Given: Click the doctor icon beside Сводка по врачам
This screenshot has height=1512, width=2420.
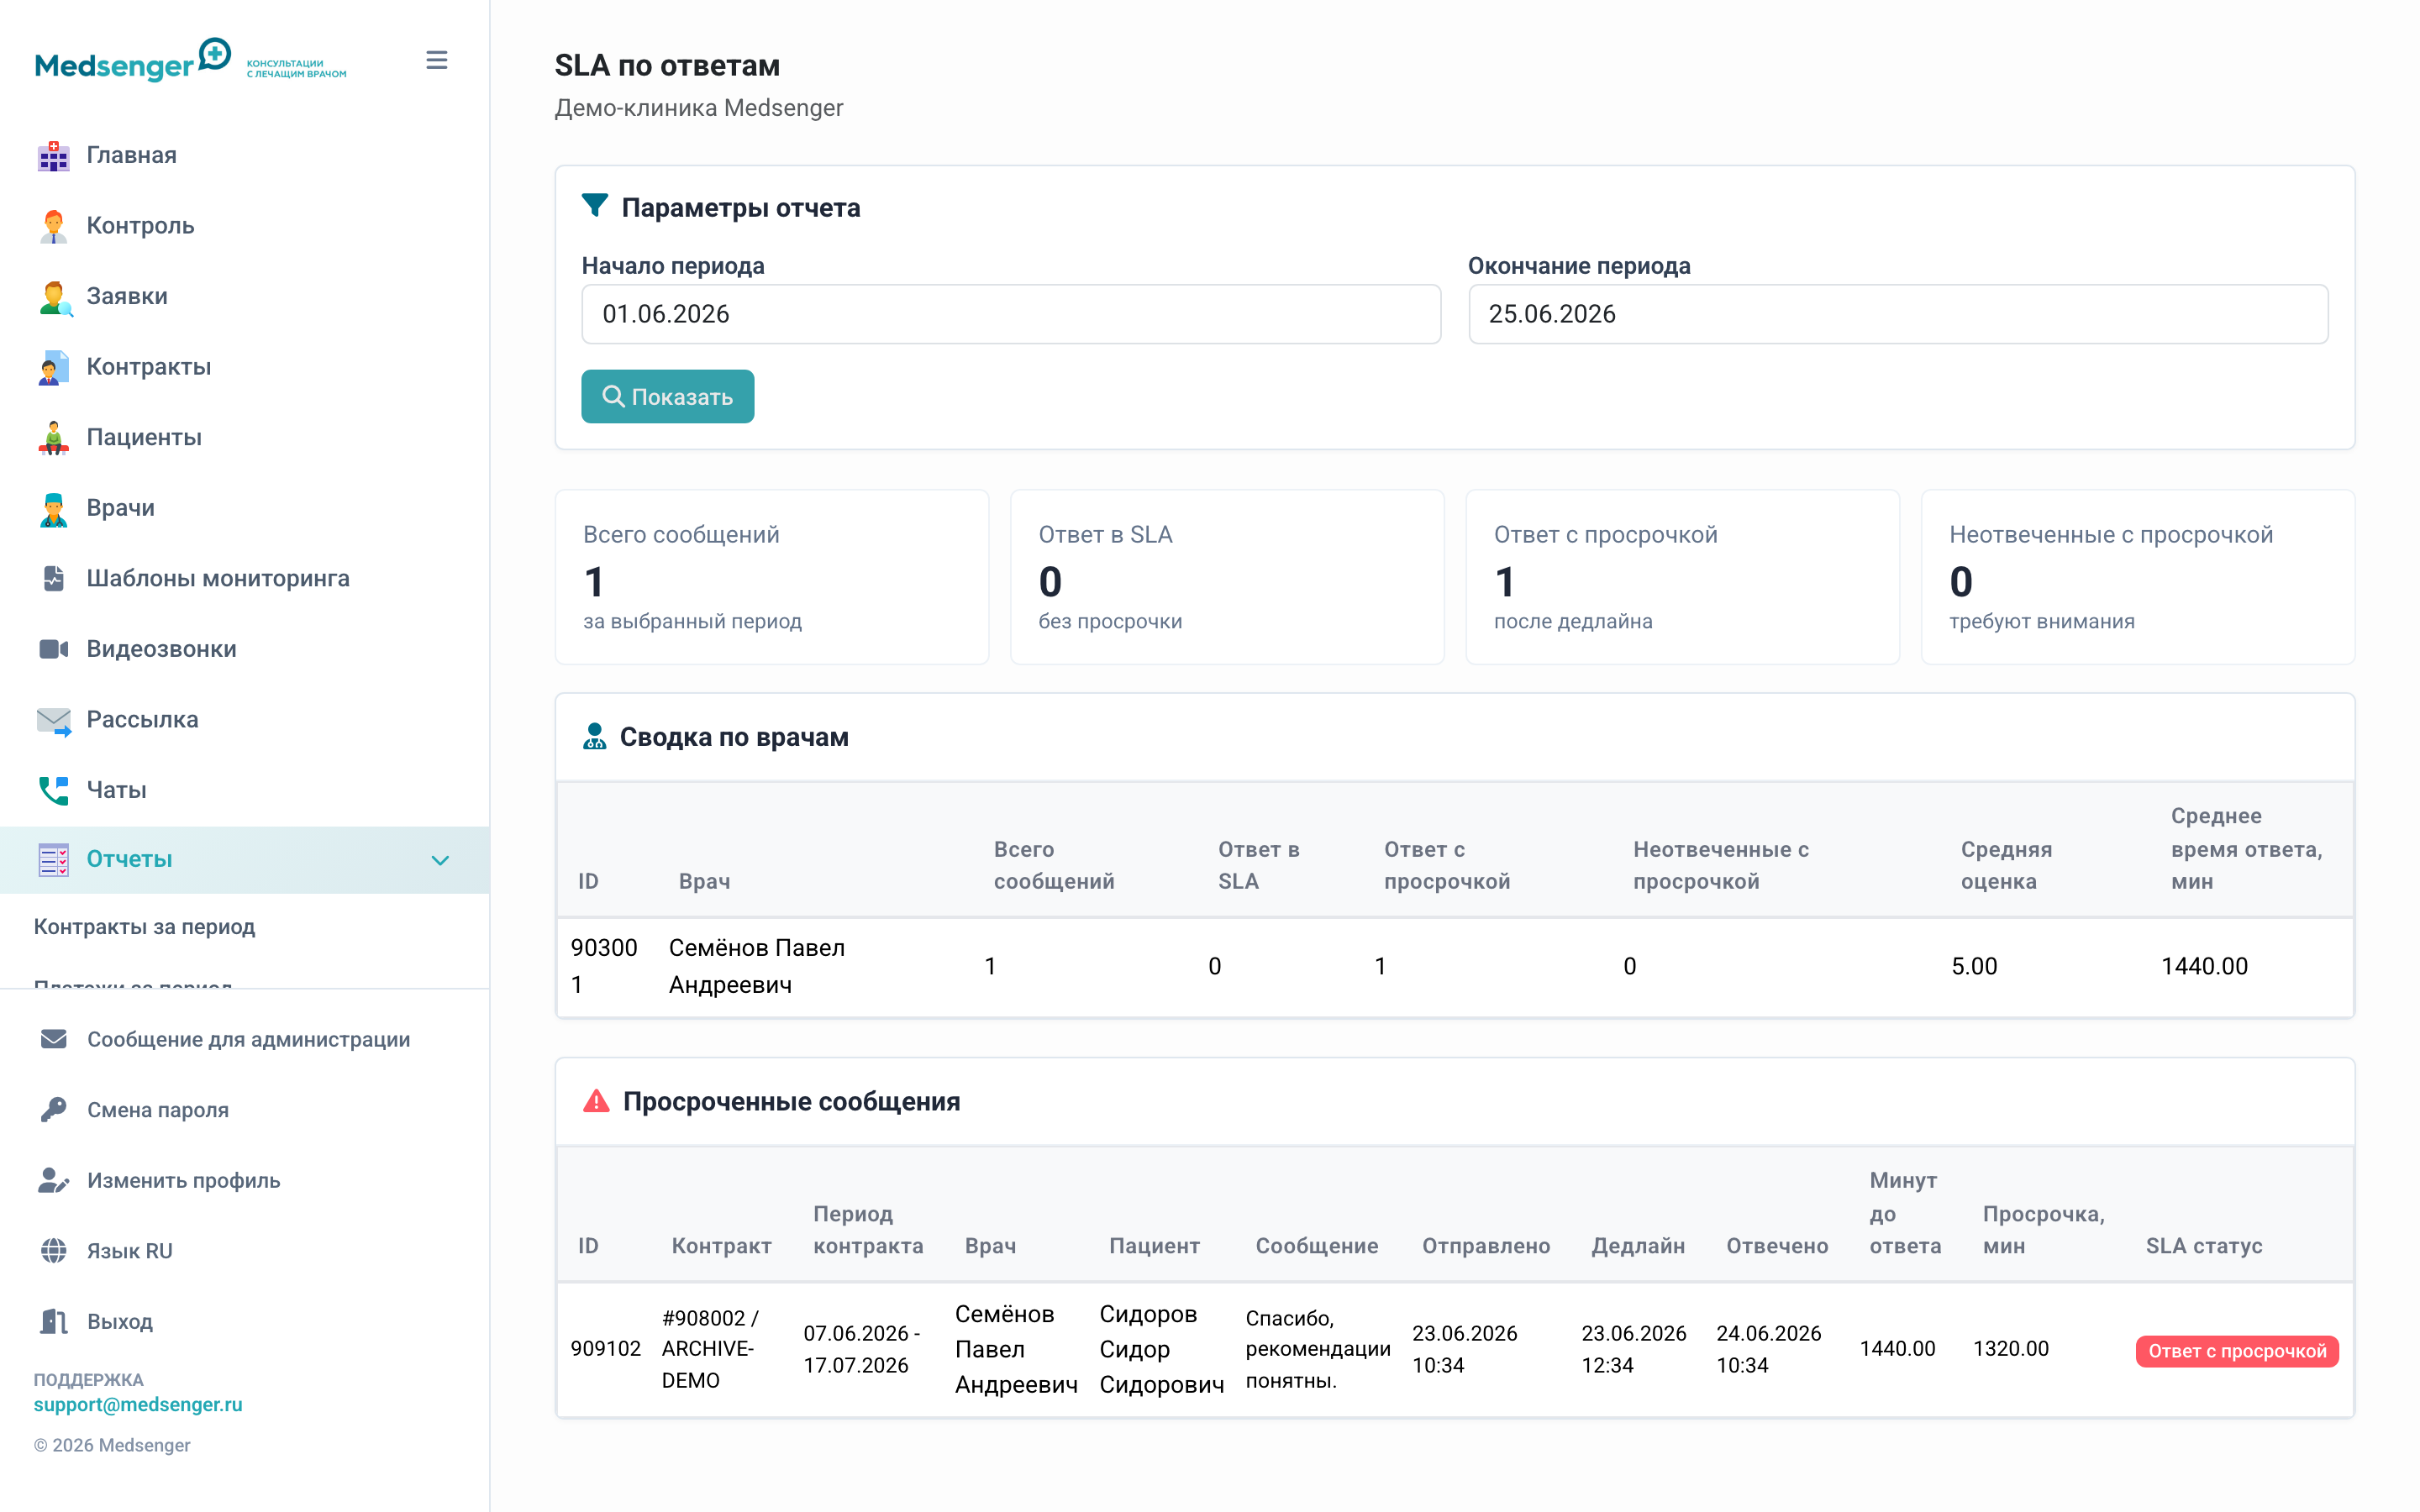Looking at the screenshot, I should (x=594, y=737).
